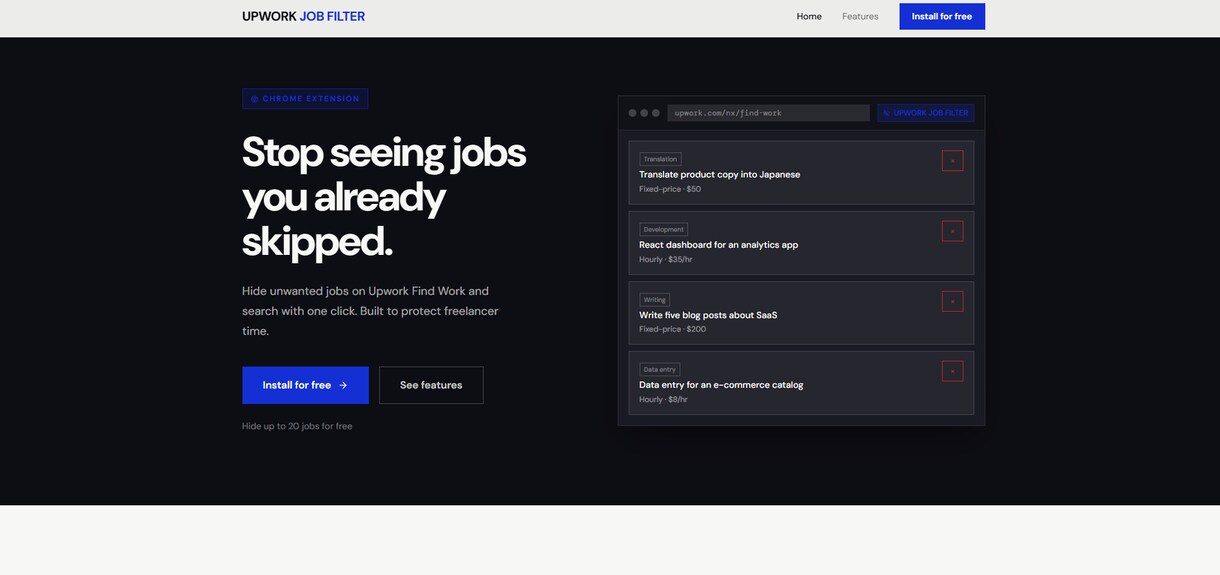The image size is (1220, 575).
Task: Go to the Home nav item
Action: [809, 16]
